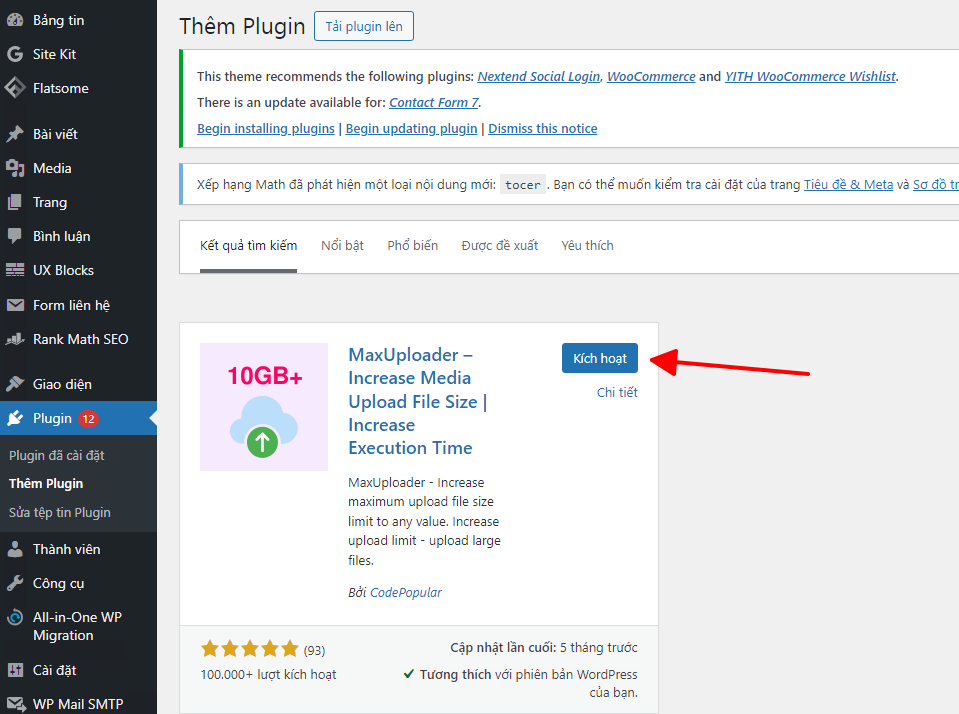Click "Cập nhật lần cuối: 5 tháng trước" text
The width and height of the screenshot is (959, 714).
[x=544, y=647]
